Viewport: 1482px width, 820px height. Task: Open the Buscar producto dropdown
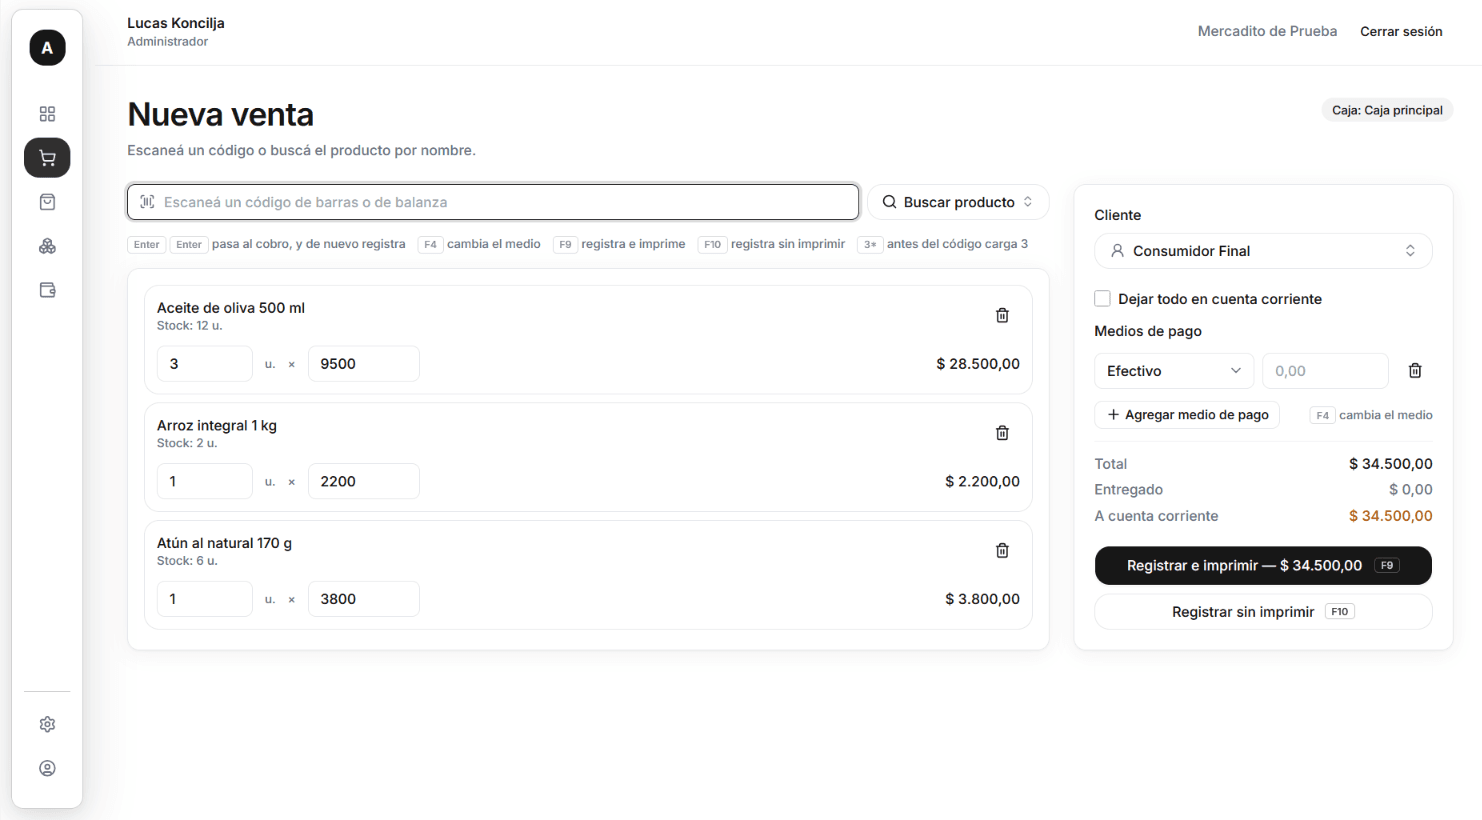[x=958, y=202]
